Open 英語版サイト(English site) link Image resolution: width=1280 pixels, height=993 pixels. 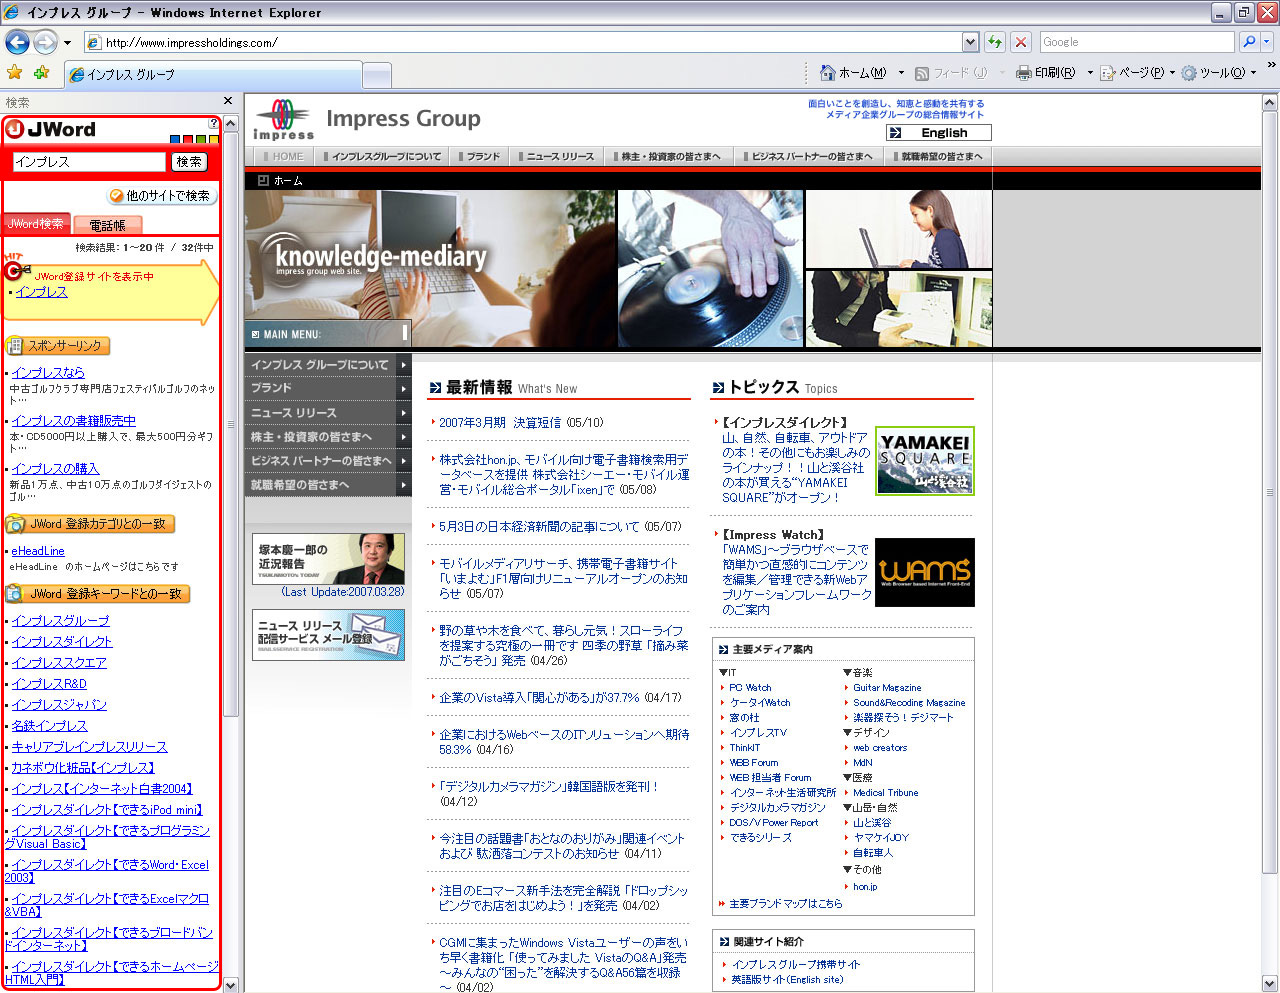click(787, 980)
